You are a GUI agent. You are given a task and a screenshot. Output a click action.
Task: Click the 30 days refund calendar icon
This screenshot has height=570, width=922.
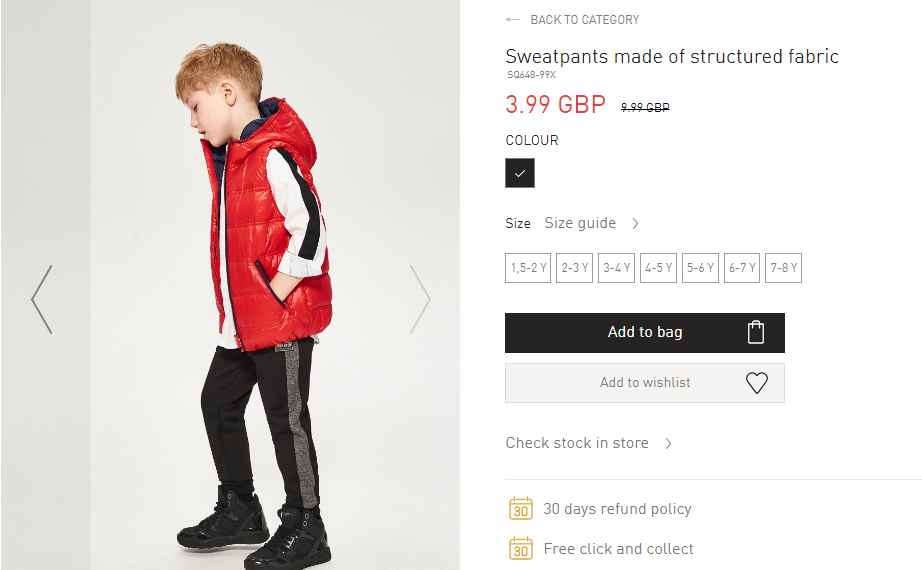tap(520, 509)
